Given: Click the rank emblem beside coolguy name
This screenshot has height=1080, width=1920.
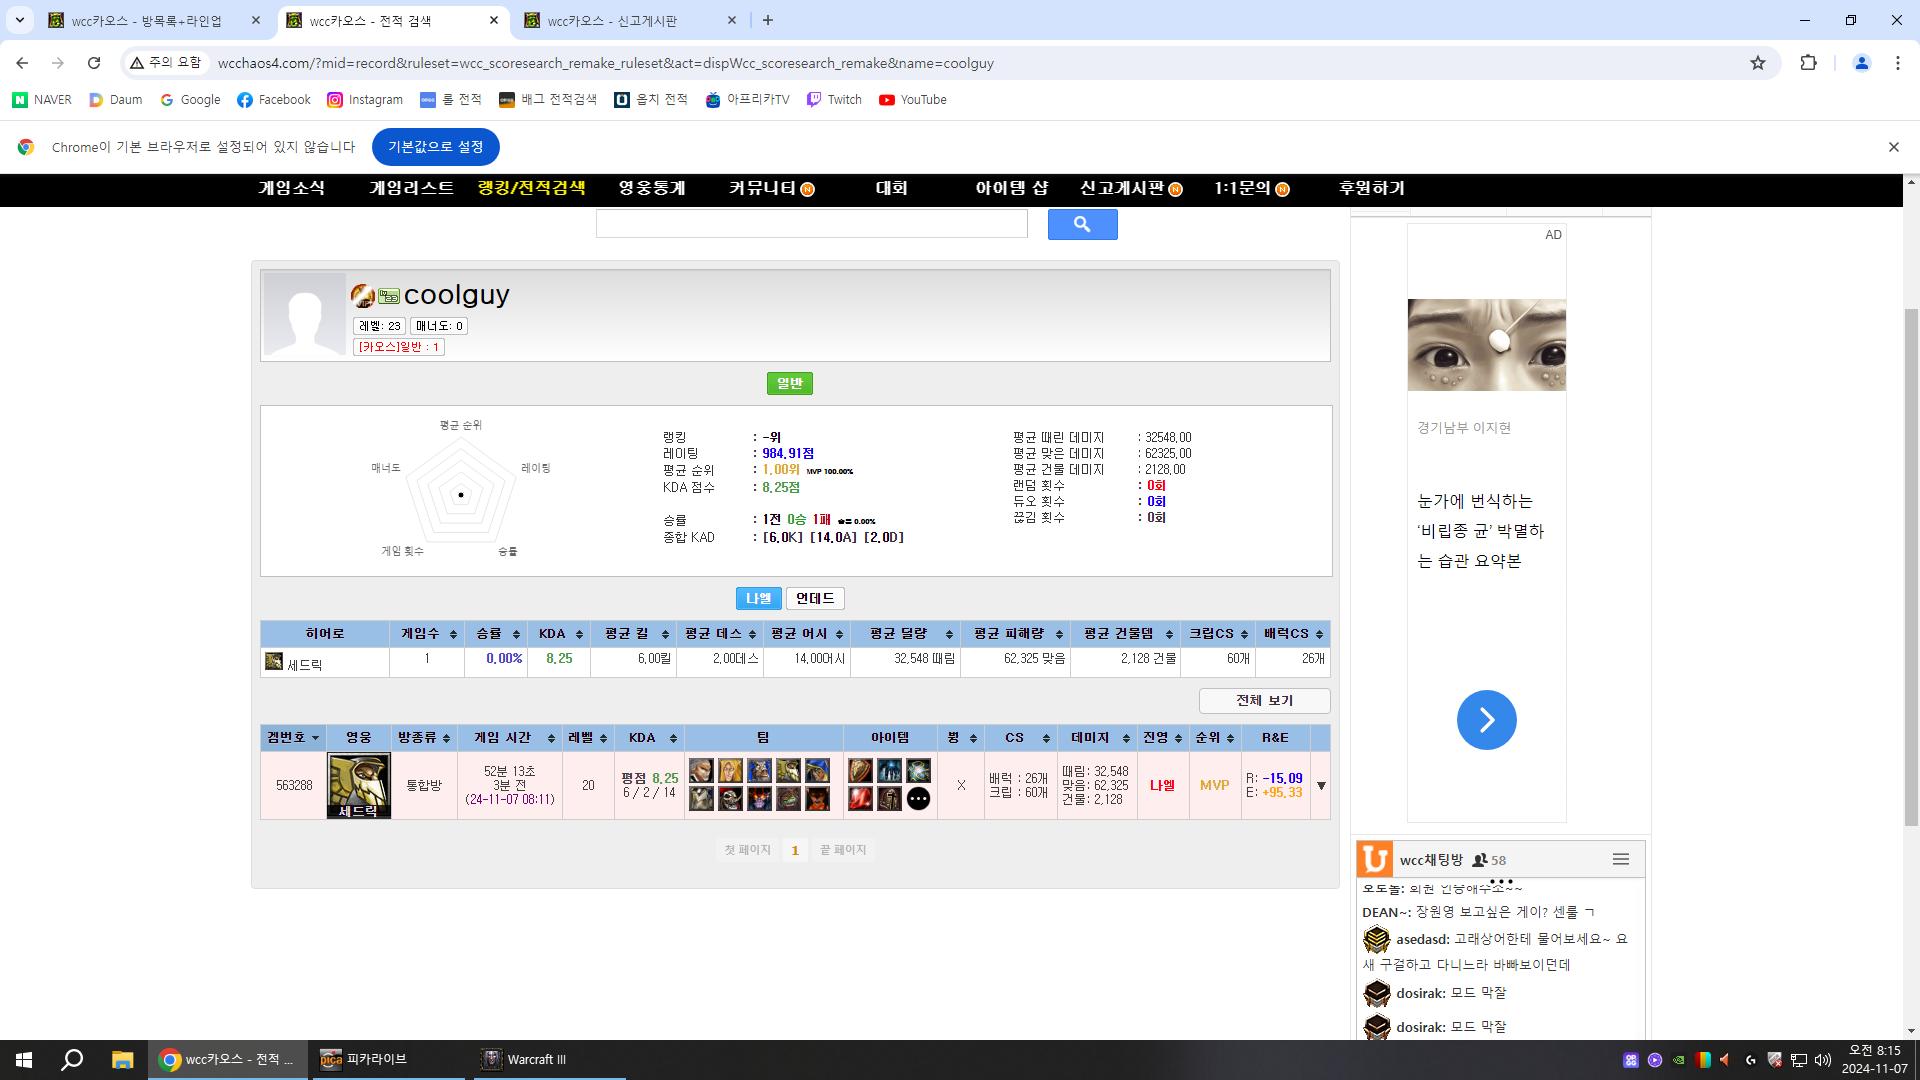Looking at the screenshot, I should 362,295.
